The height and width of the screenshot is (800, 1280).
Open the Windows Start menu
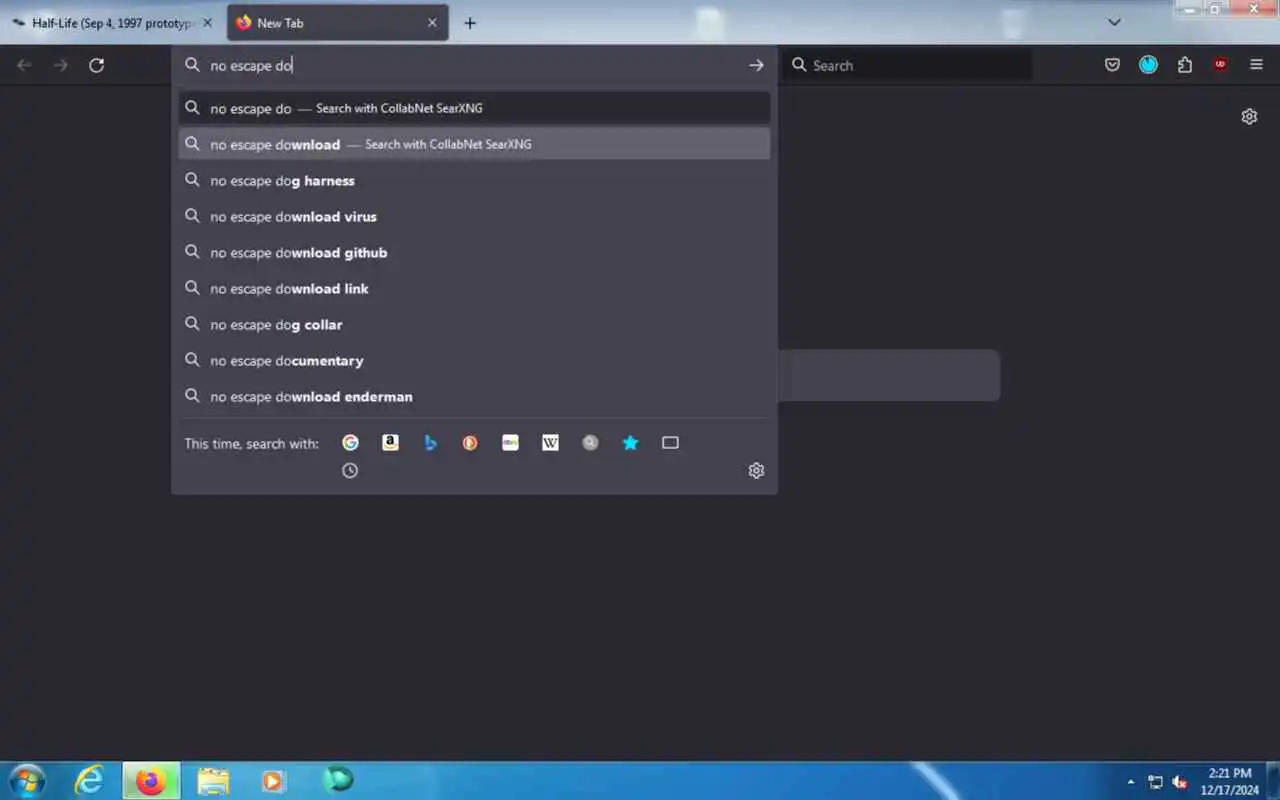coord(27,780)
